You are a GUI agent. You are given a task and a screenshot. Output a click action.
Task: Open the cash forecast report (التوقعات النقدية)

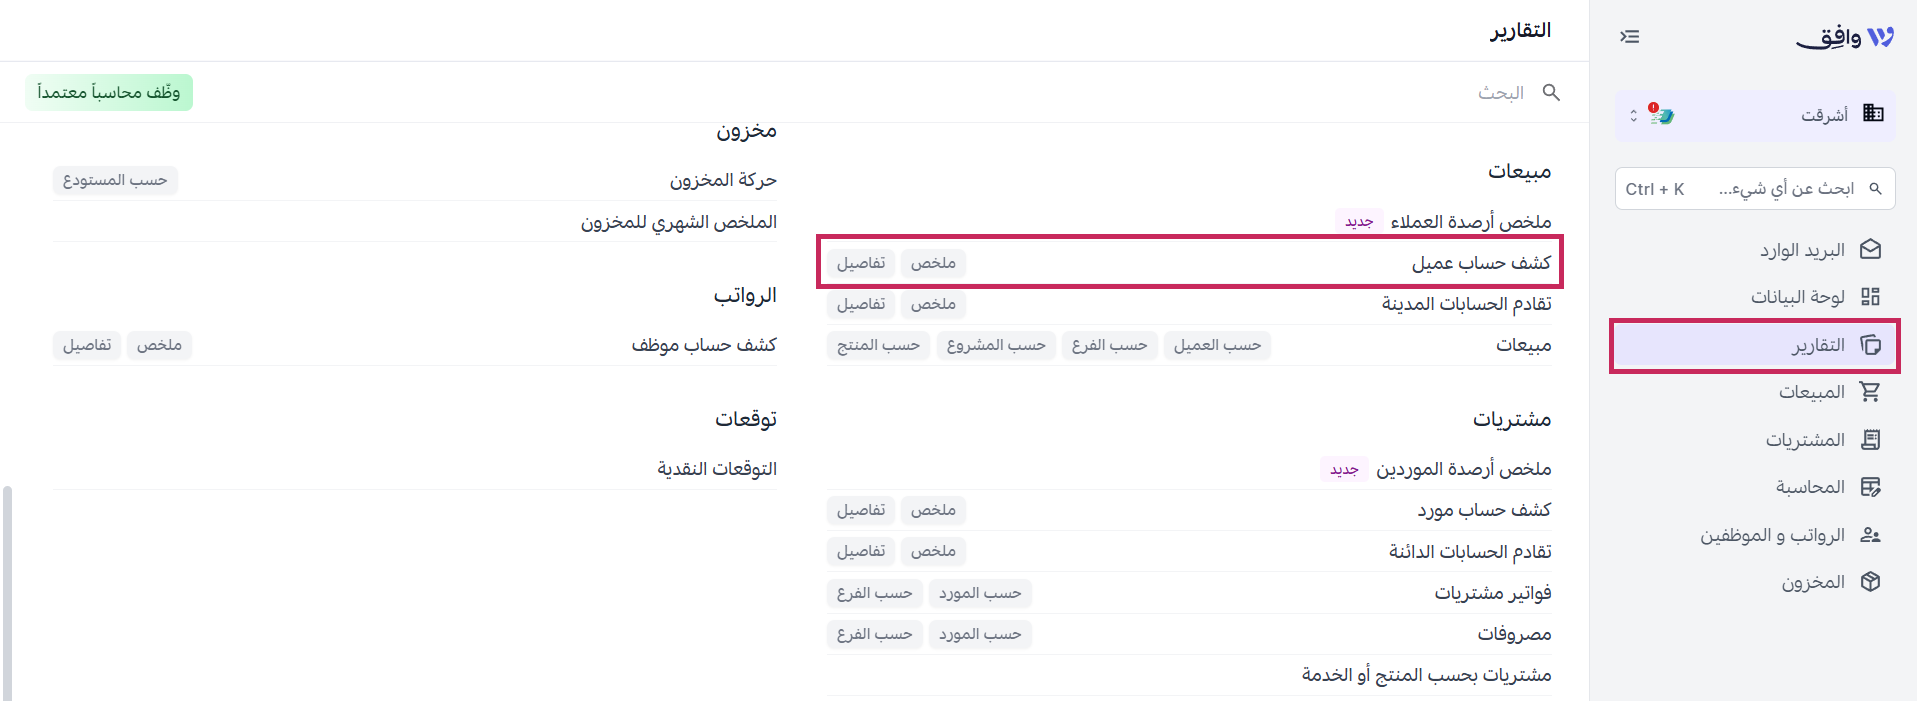(716, 469)
